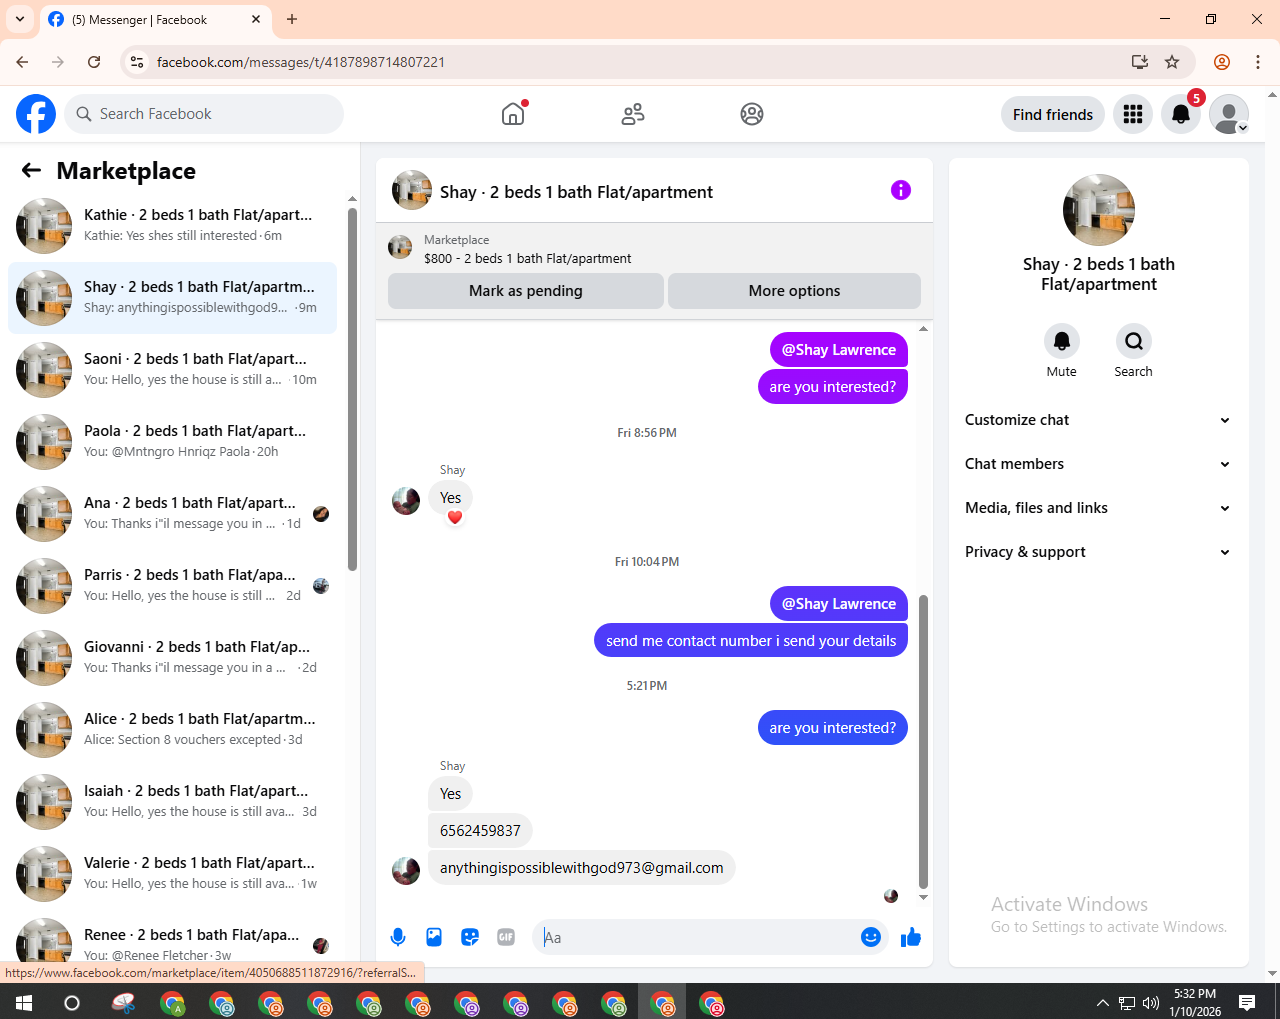Open the Facebook logo home link
Screen dimensions: 1280x1019
(36, 114)
